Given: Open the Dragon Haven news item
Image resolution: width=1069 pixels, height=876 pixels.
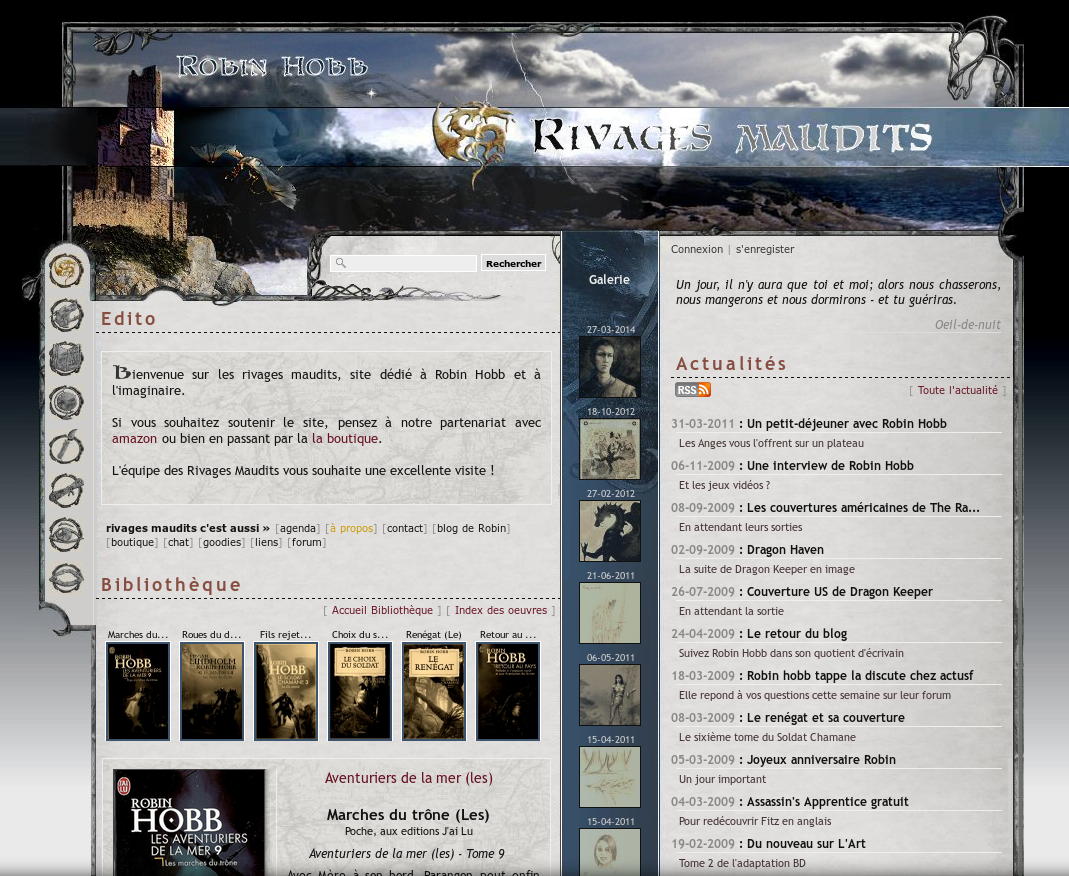Looking at the screenshot, I should pos(785,549).
